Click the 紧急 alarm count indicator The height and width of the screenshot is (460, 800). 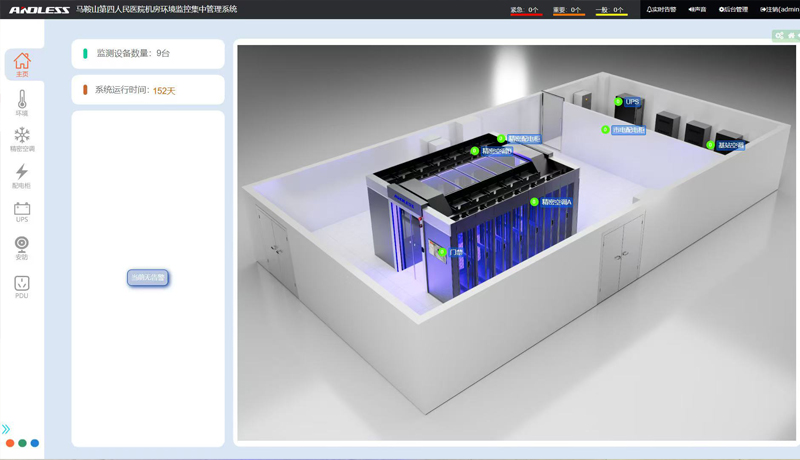(525, 10)
